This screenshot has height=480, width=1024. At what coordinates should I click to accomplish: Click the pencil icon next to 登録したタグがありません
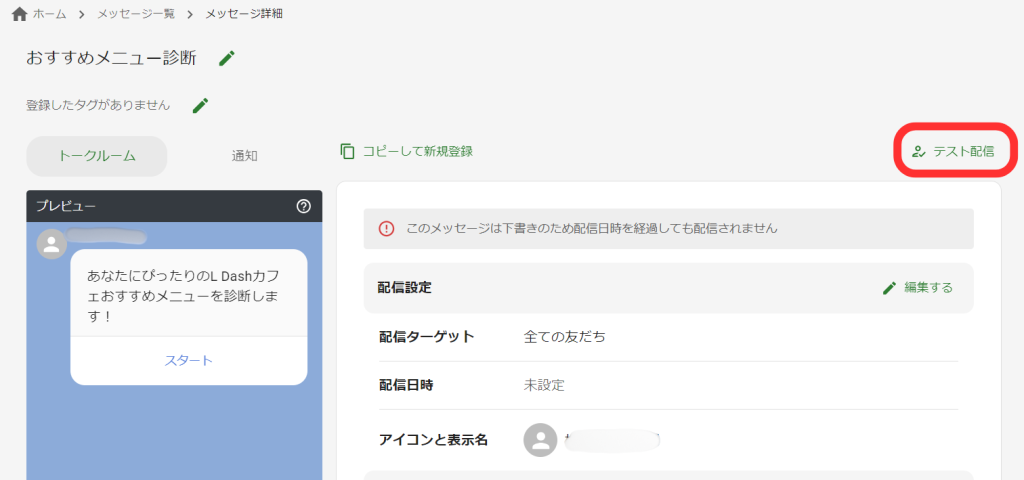(200, 105)
